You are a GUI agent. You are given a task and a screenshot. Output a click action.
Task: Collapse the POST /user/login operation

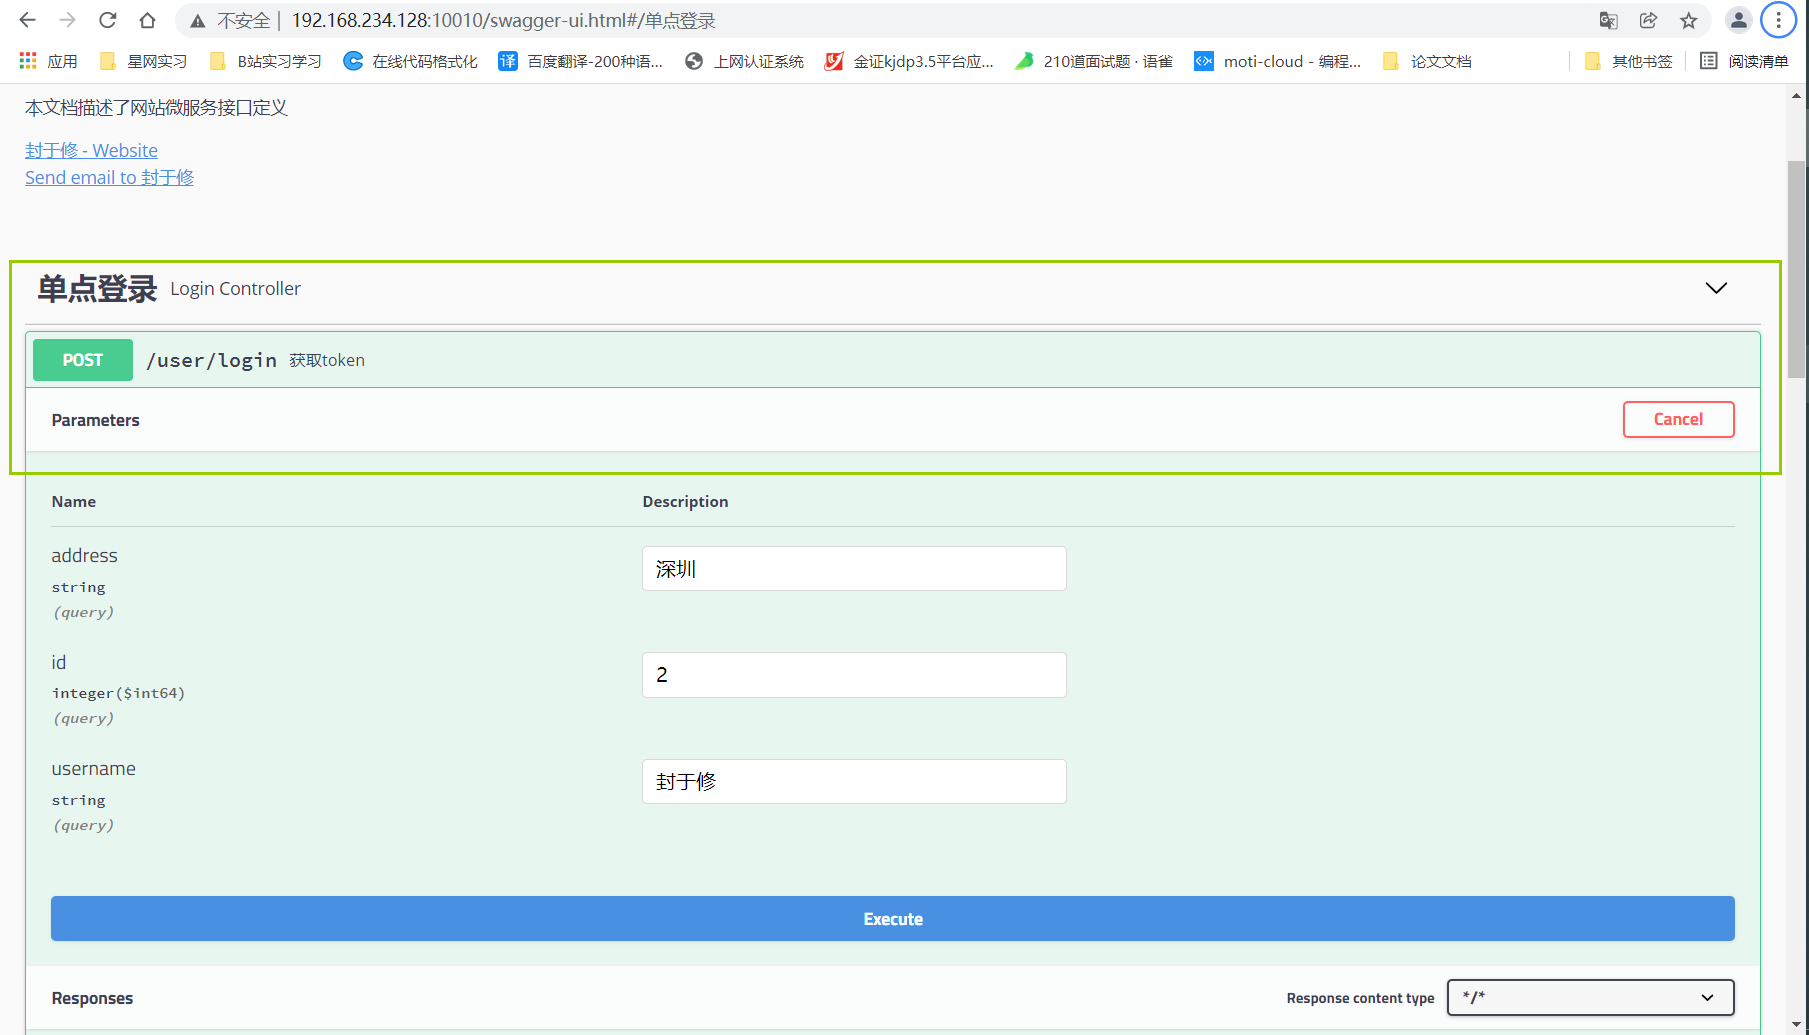892,360
